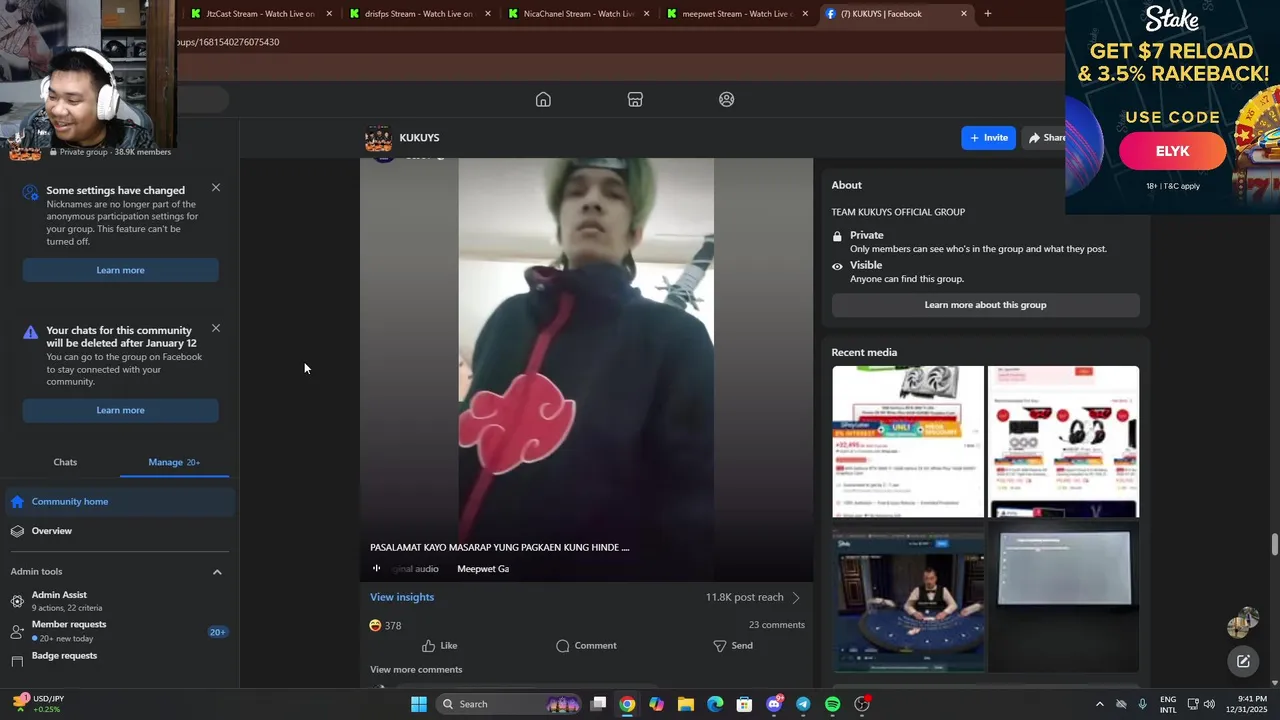Show hidden system tray icons
The width and height of the screenshot is (1280, 720).
click(x=1100, y=704)
